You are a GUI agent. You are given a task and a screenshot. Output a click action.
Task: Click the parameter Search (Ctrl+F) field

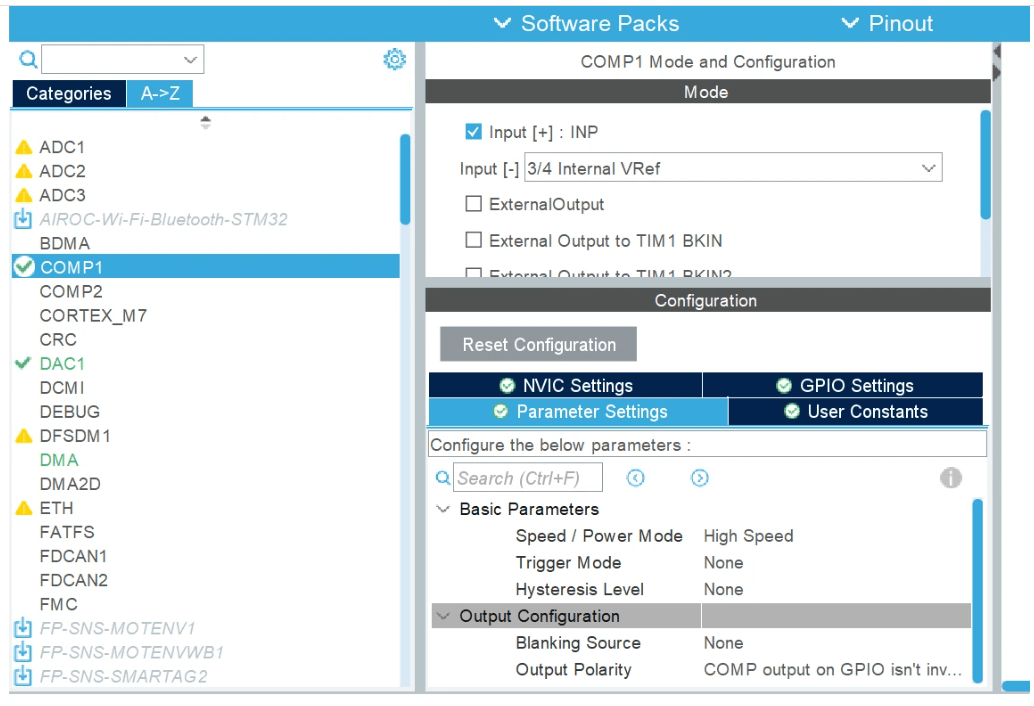tap(529, 478)
